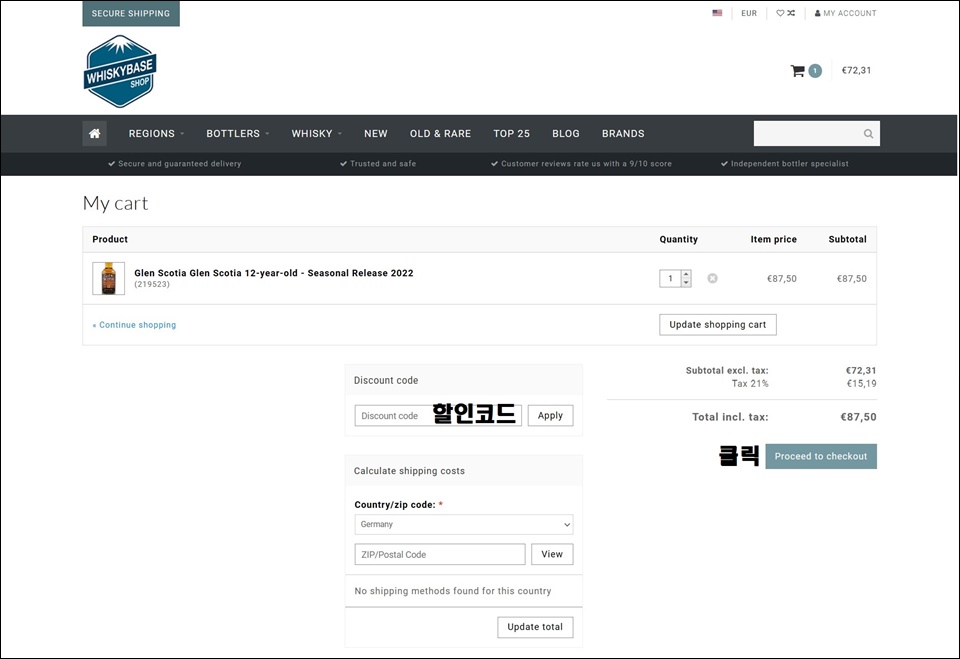Open the Blog menu item

coord(566,134)
